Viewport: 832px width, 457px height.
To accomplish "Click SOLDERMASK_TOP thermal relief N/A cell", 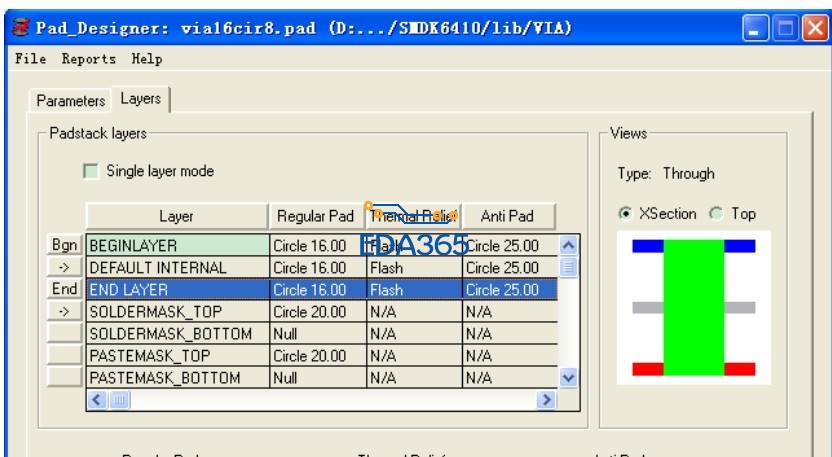I will tap(414, 312).
